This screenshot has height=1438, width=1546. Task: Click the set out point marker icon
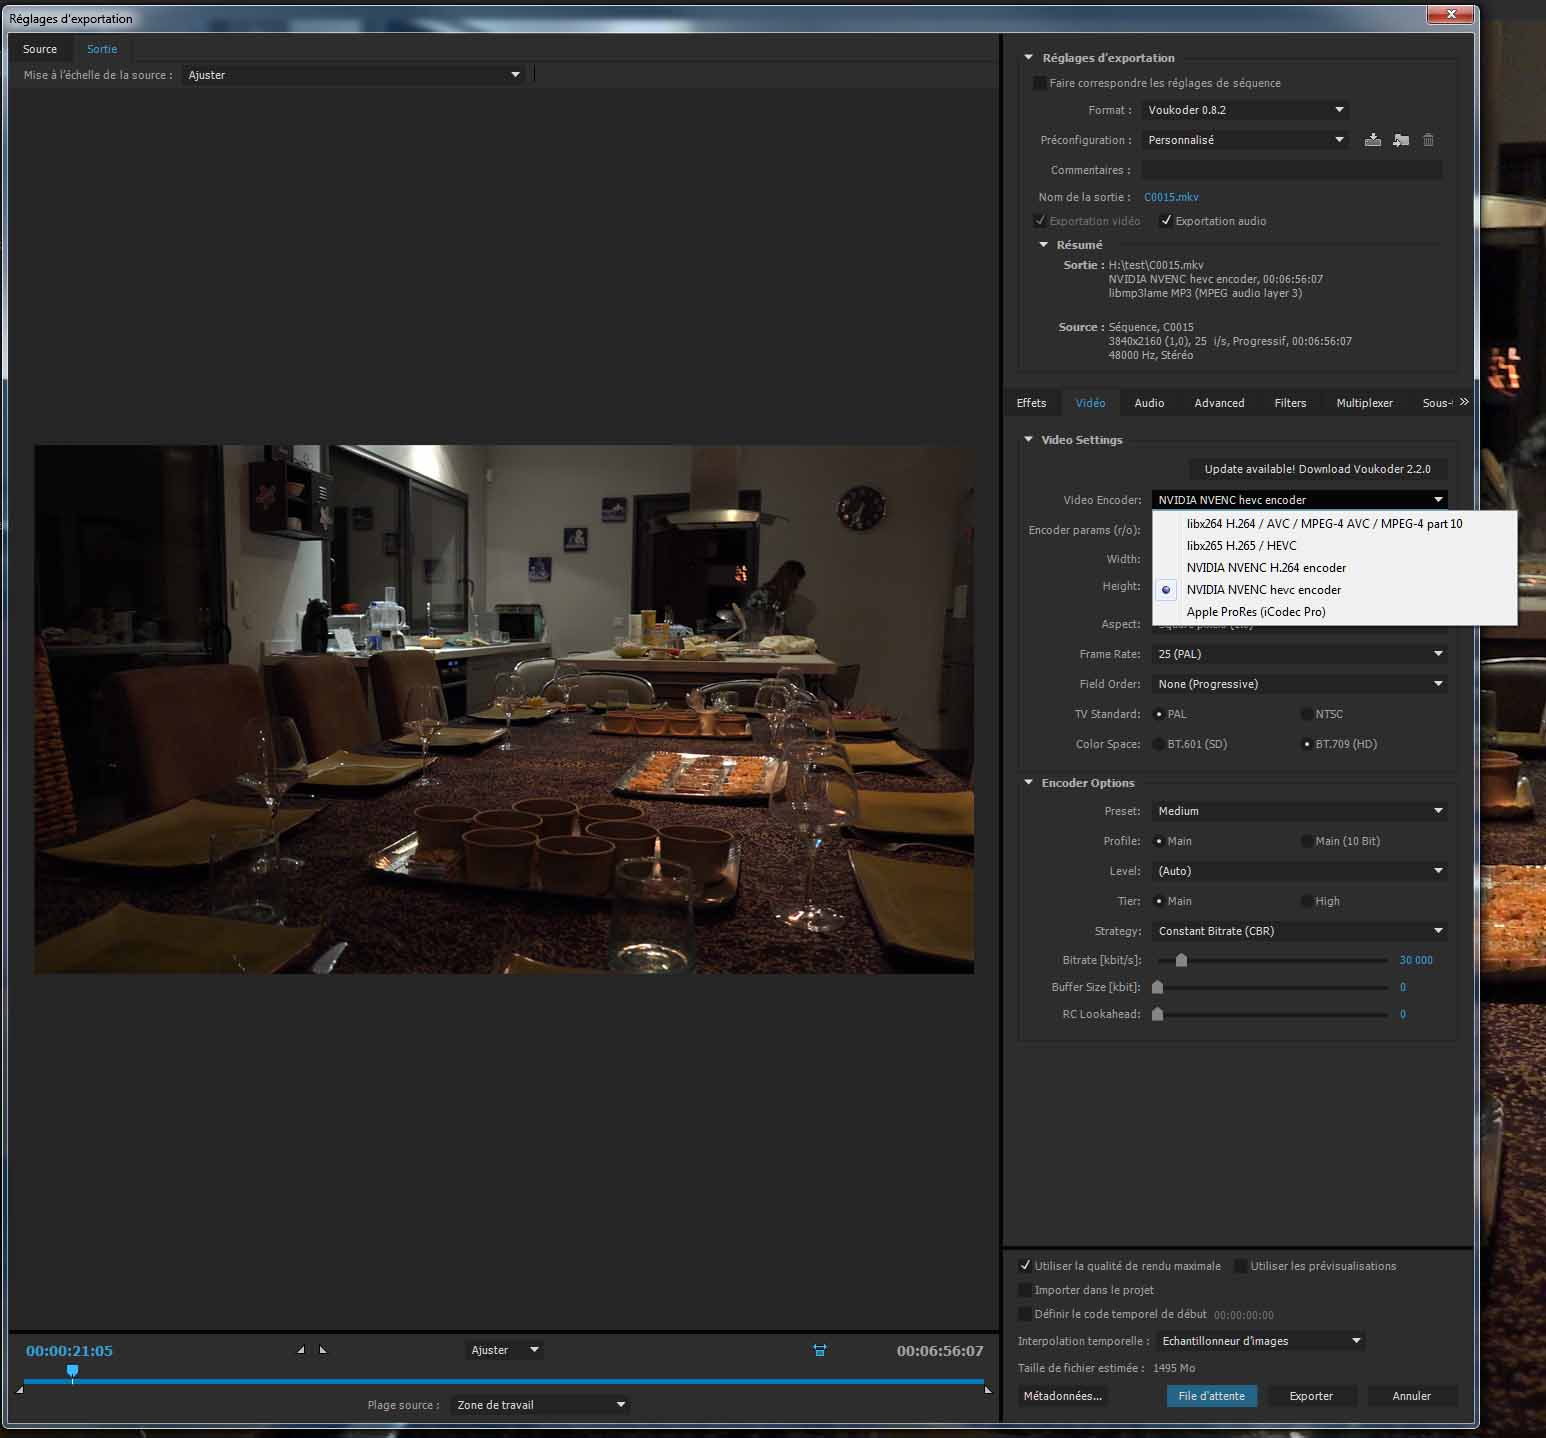point(322,1350)
